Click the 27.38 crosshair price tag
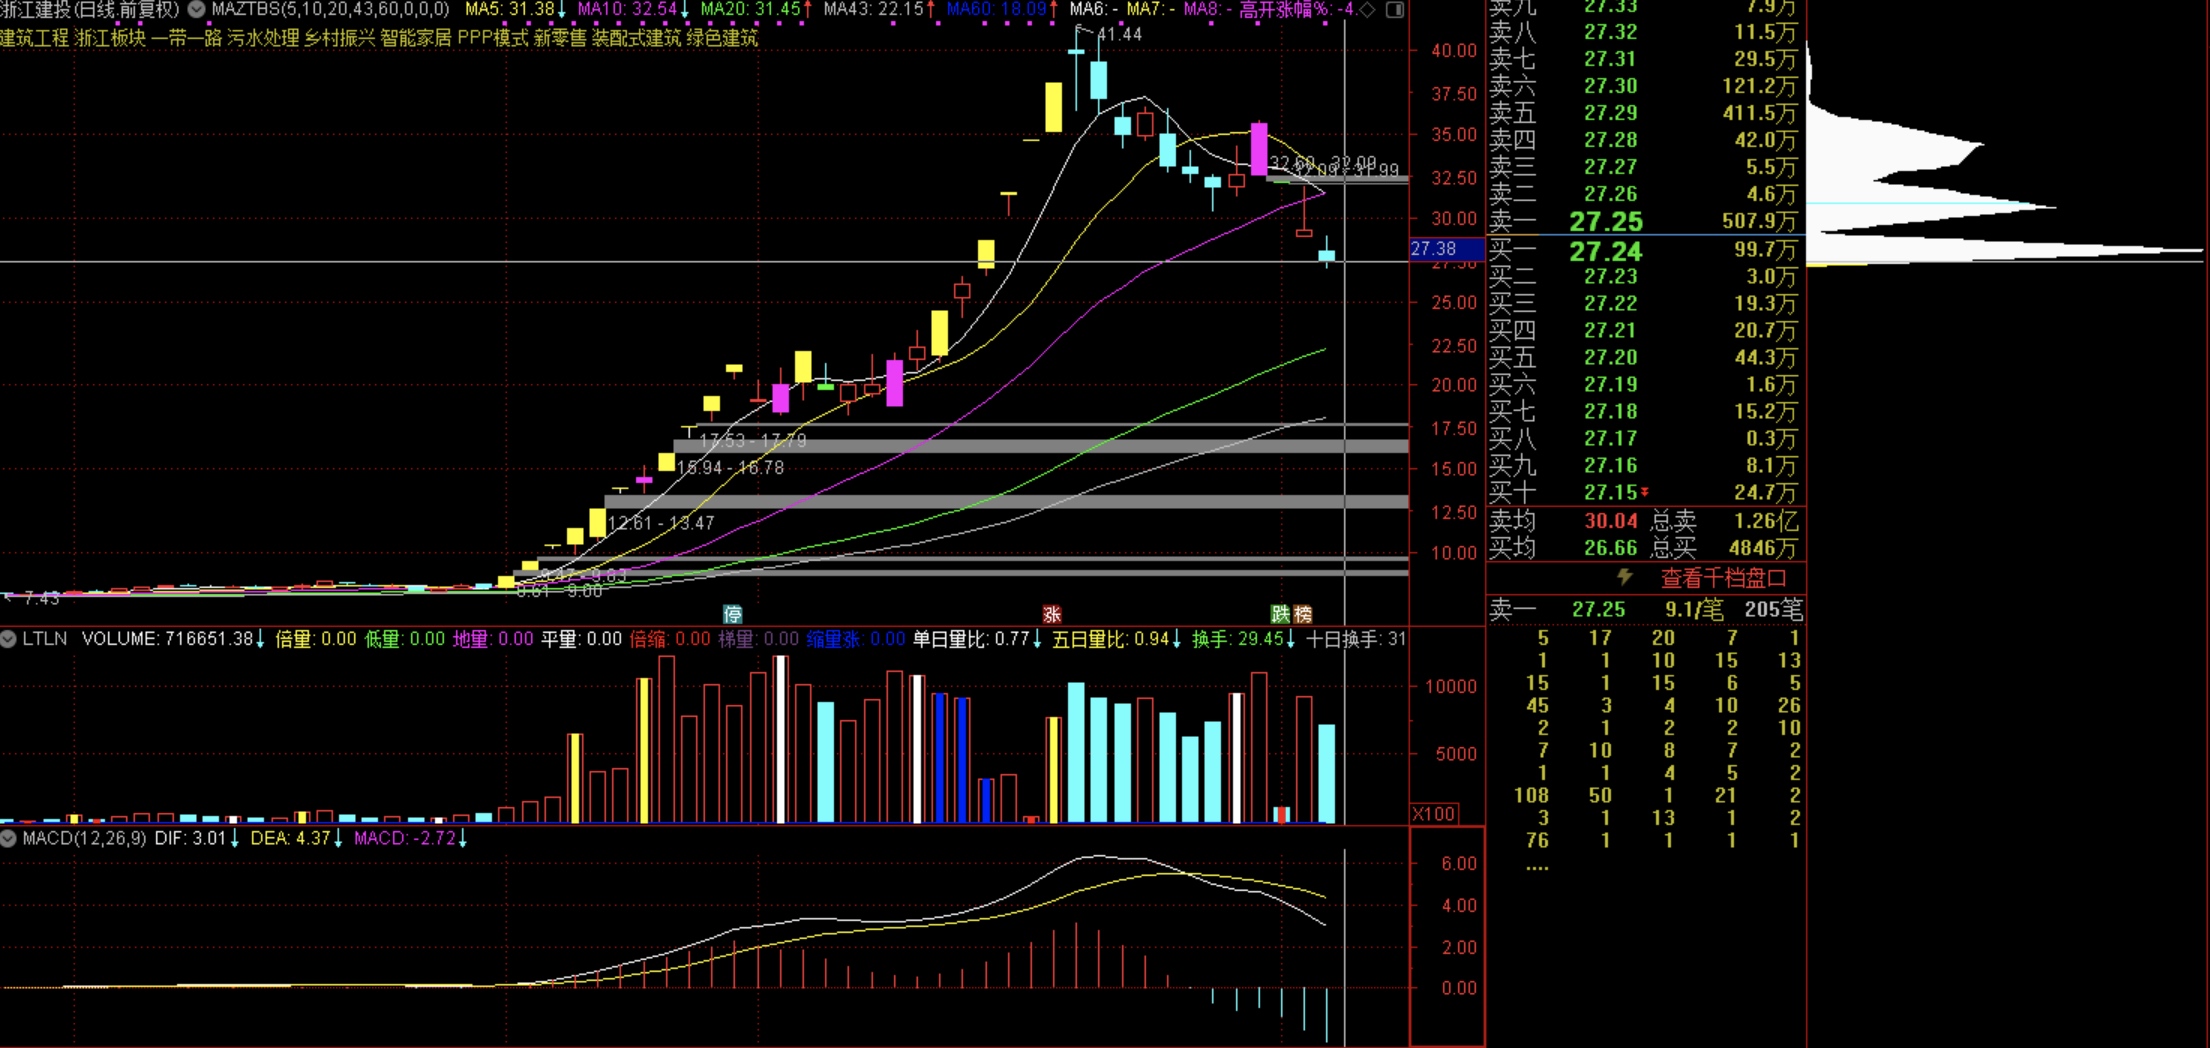This screenshot has height=1048, width=2210. coord(1433,248)
